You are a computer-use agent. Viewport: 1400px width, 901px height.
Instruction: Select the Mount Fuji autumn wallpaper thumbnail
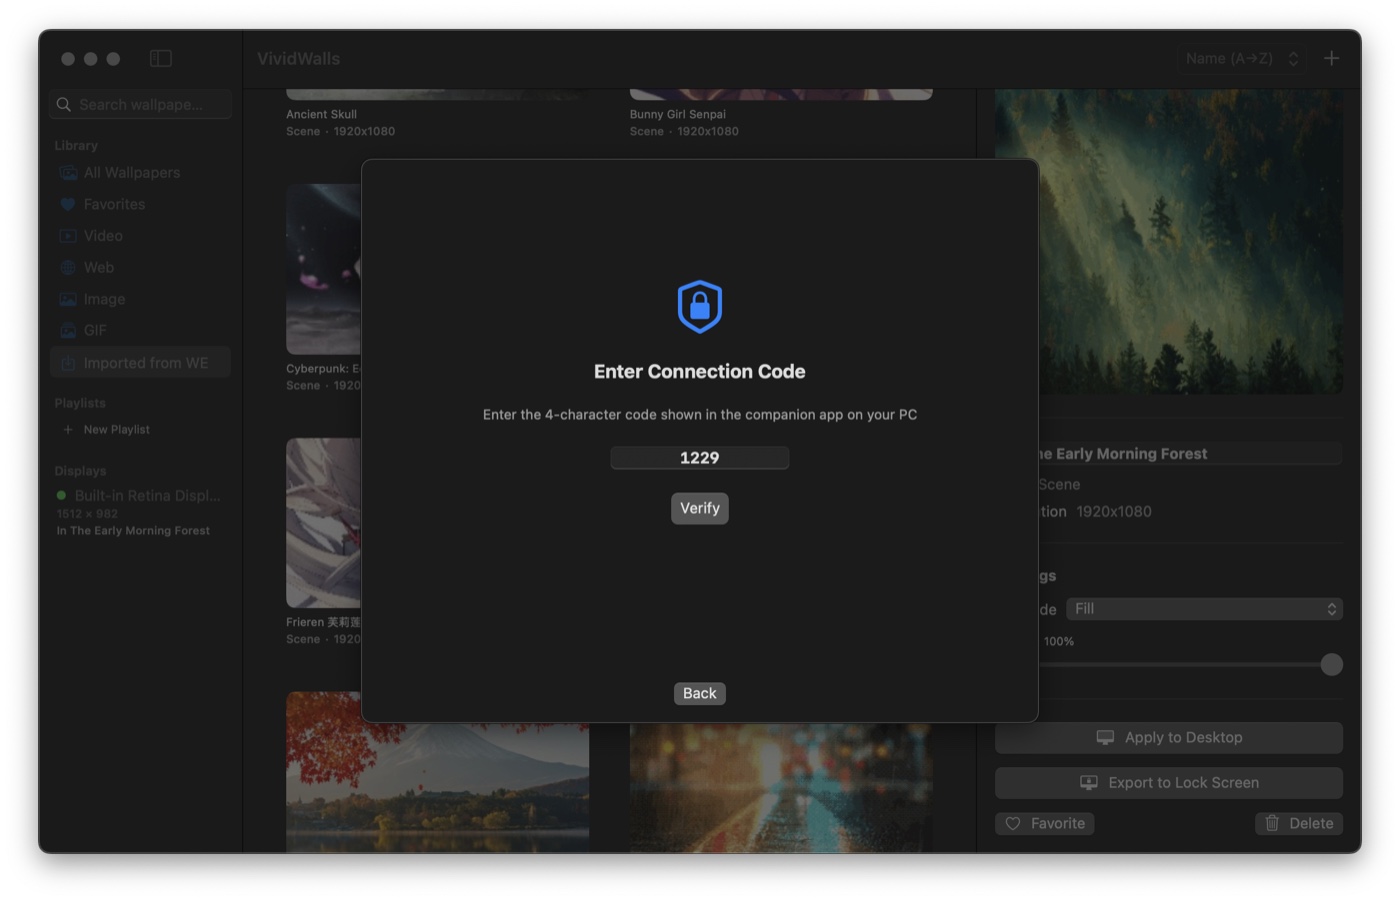[437, 787]
